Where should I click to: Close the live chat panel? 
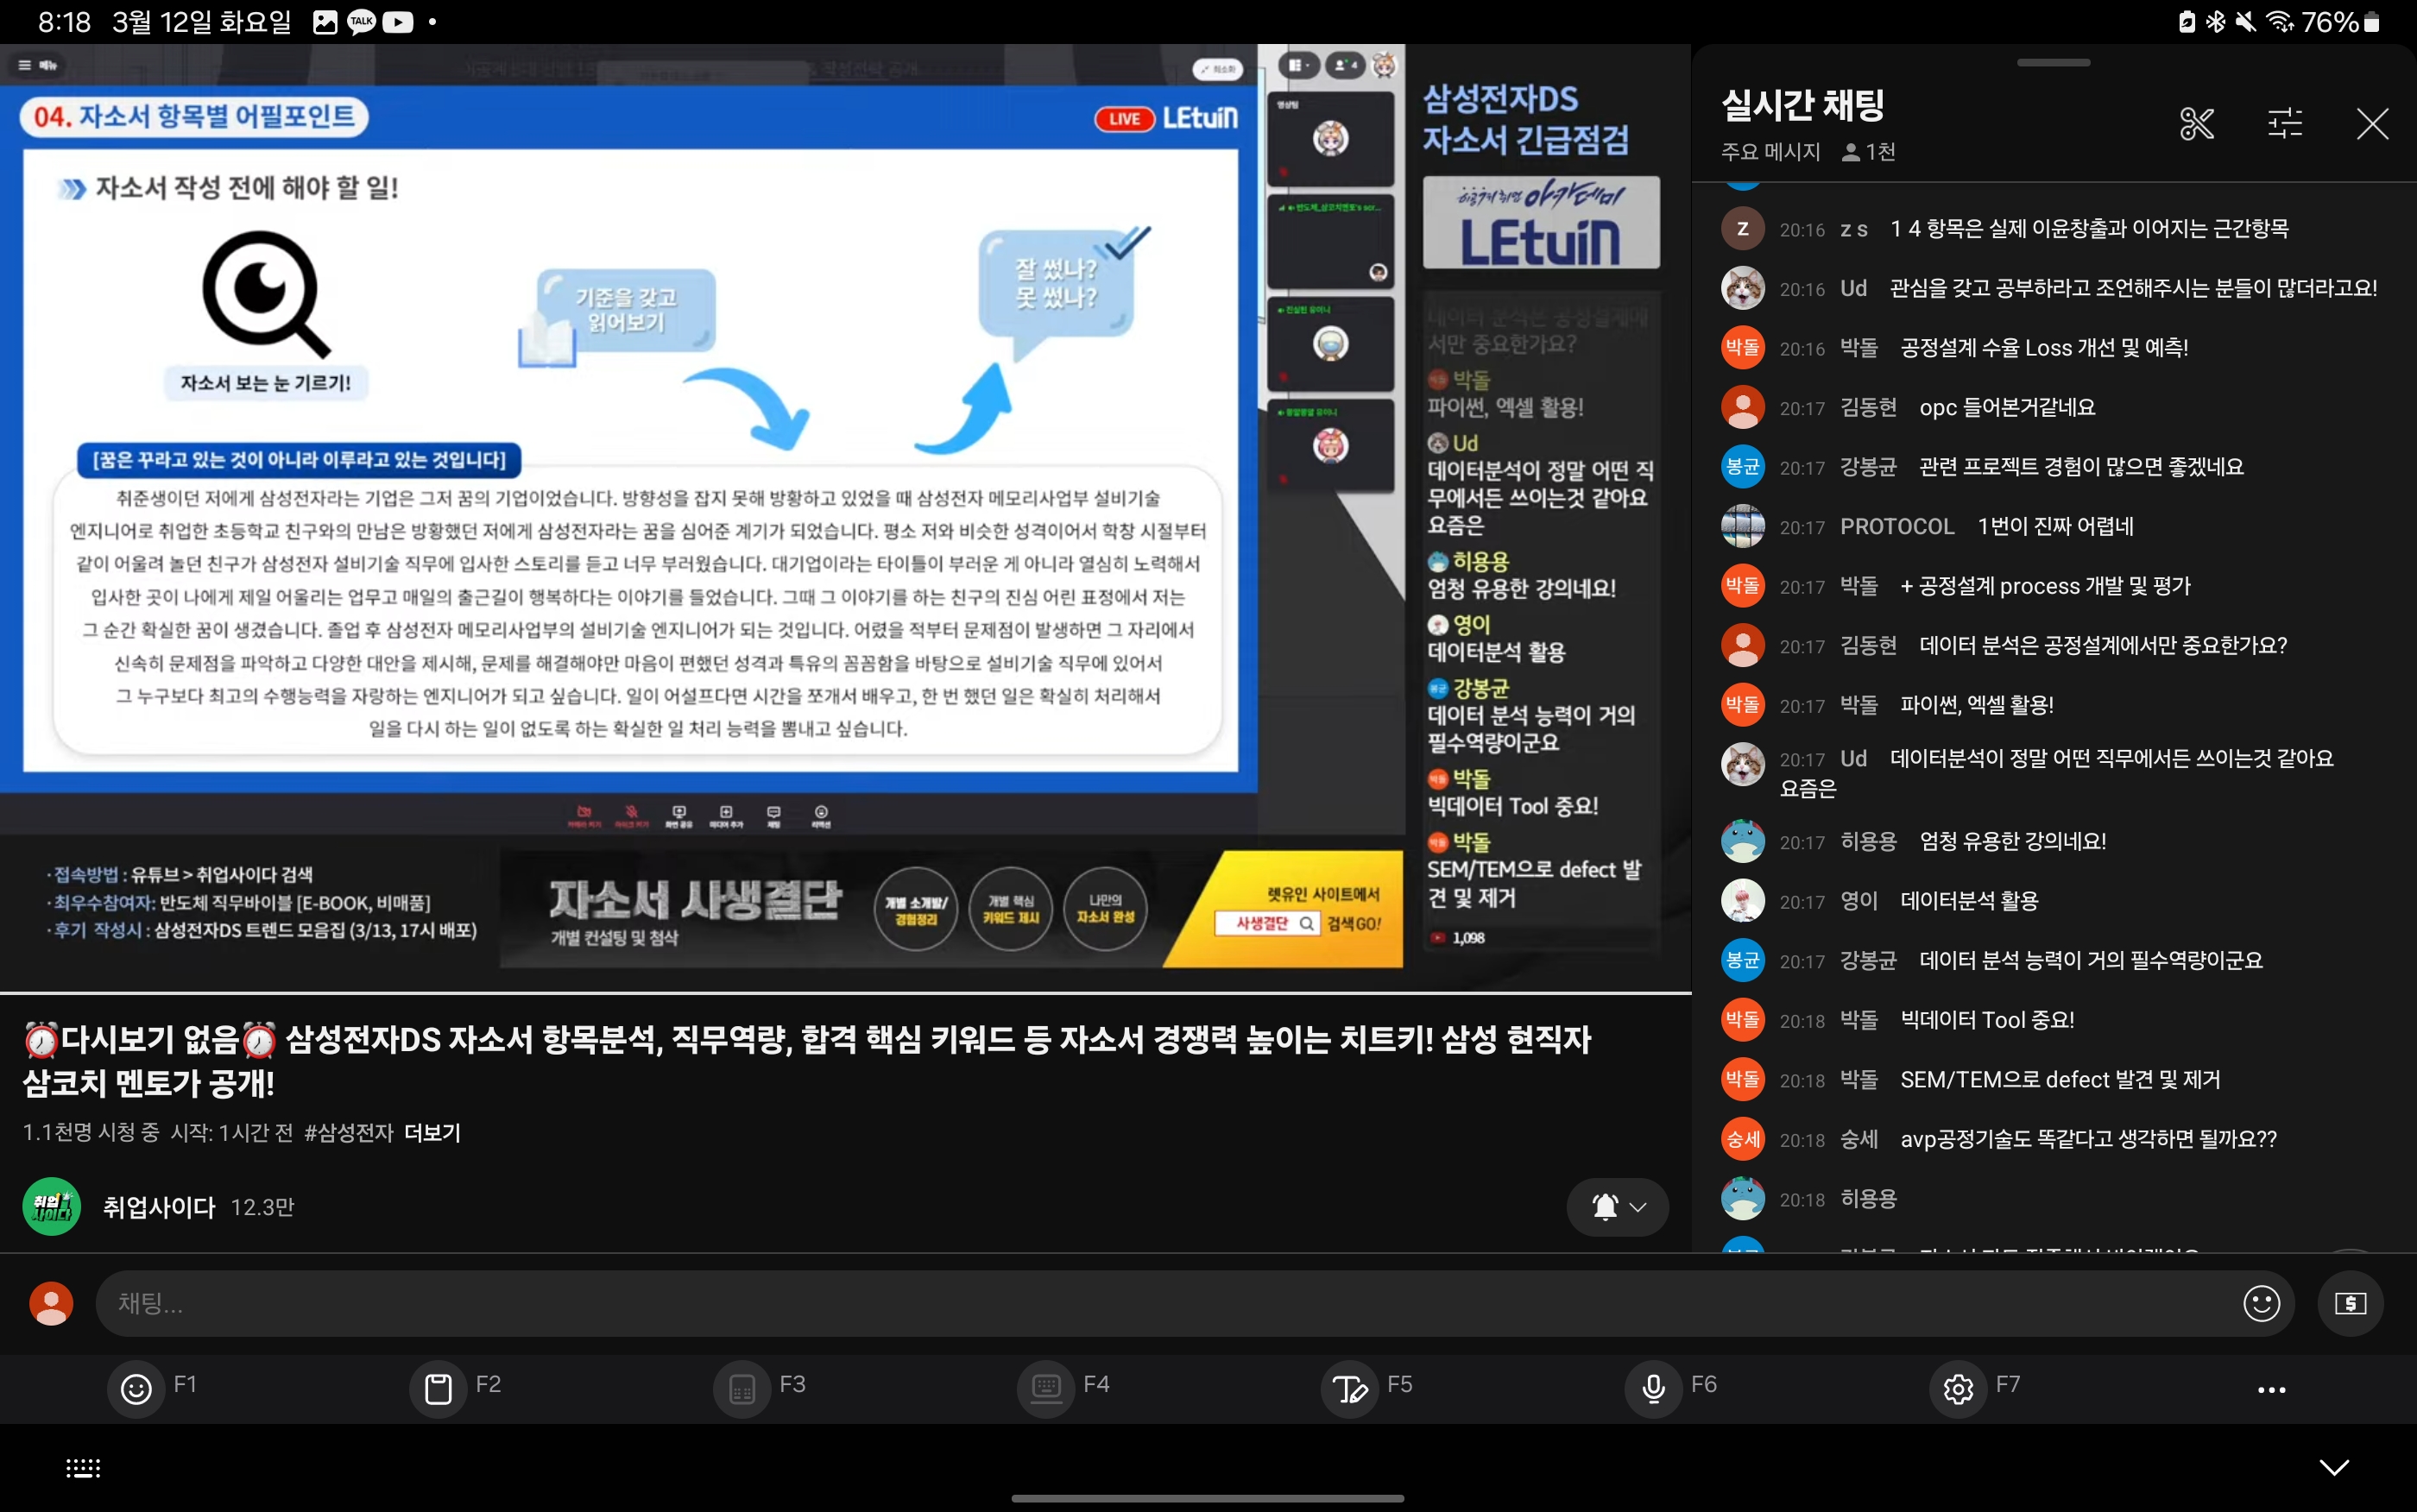click(2371, 124)
